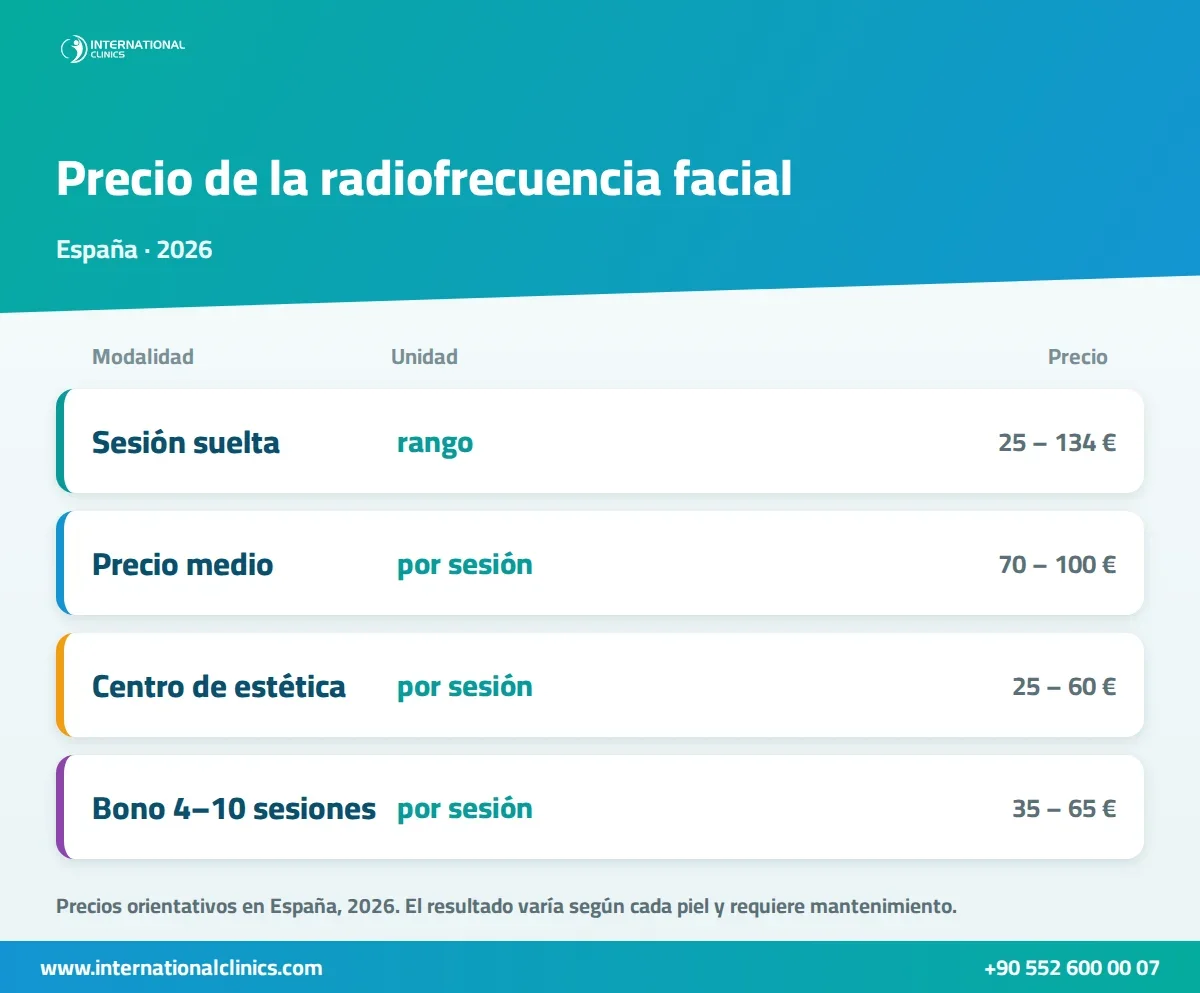This screenshot has height=993, width=1200.
Task: Click the 'Precio' column header
Action: pos(1078,357)
